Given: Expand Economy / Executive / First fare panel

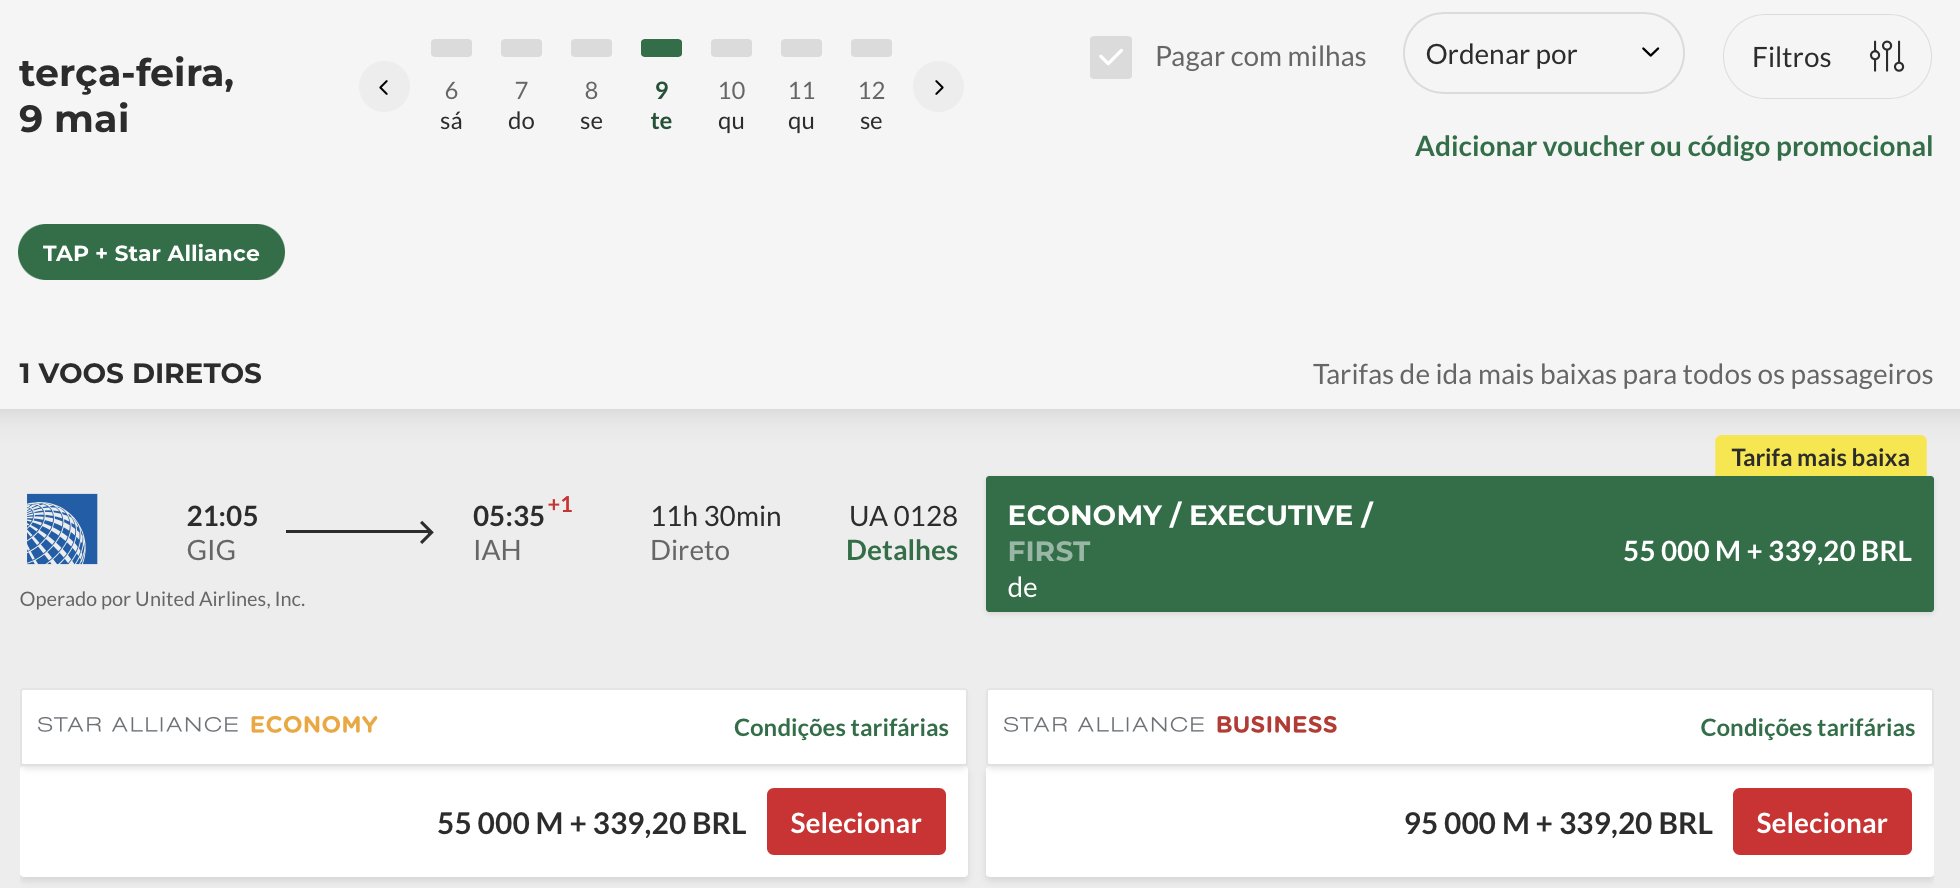Looking at the screenshot, I should coord(1460,544).
